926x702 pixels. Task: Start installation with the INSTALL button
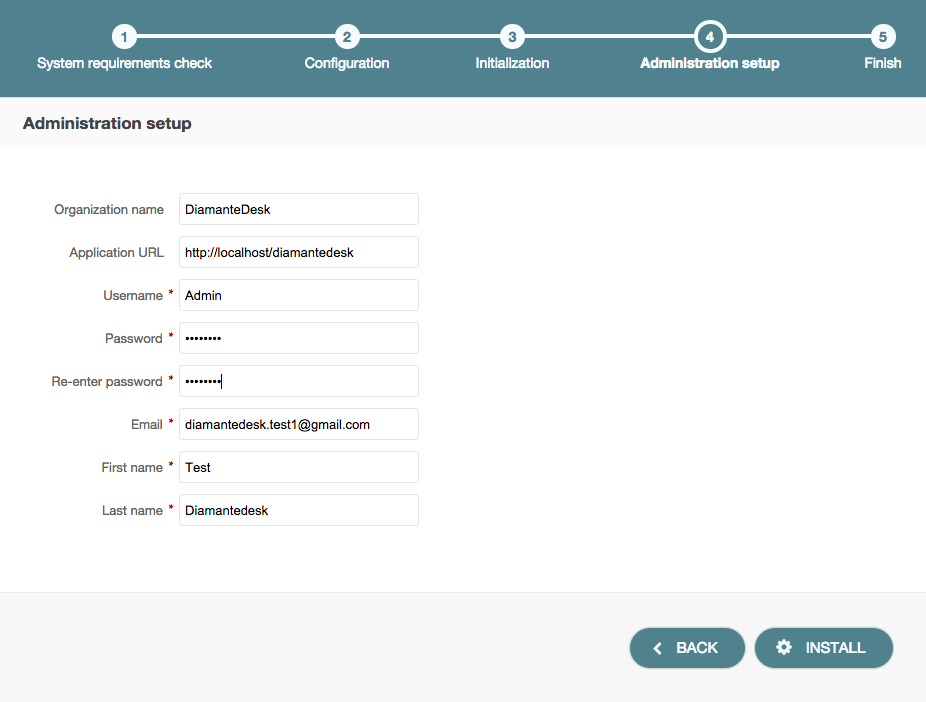point(823,648)
